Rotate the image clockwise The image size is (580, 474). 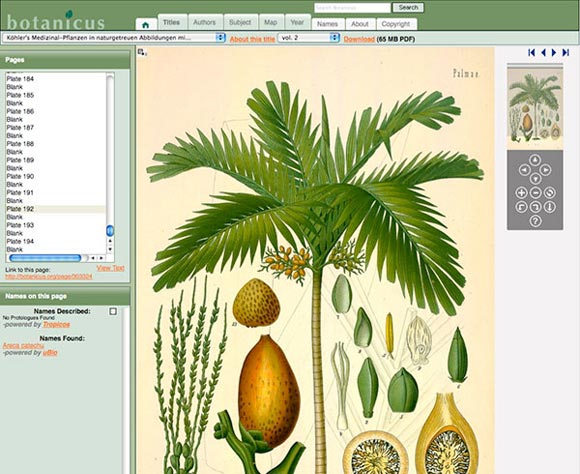(x=535, y=206)
